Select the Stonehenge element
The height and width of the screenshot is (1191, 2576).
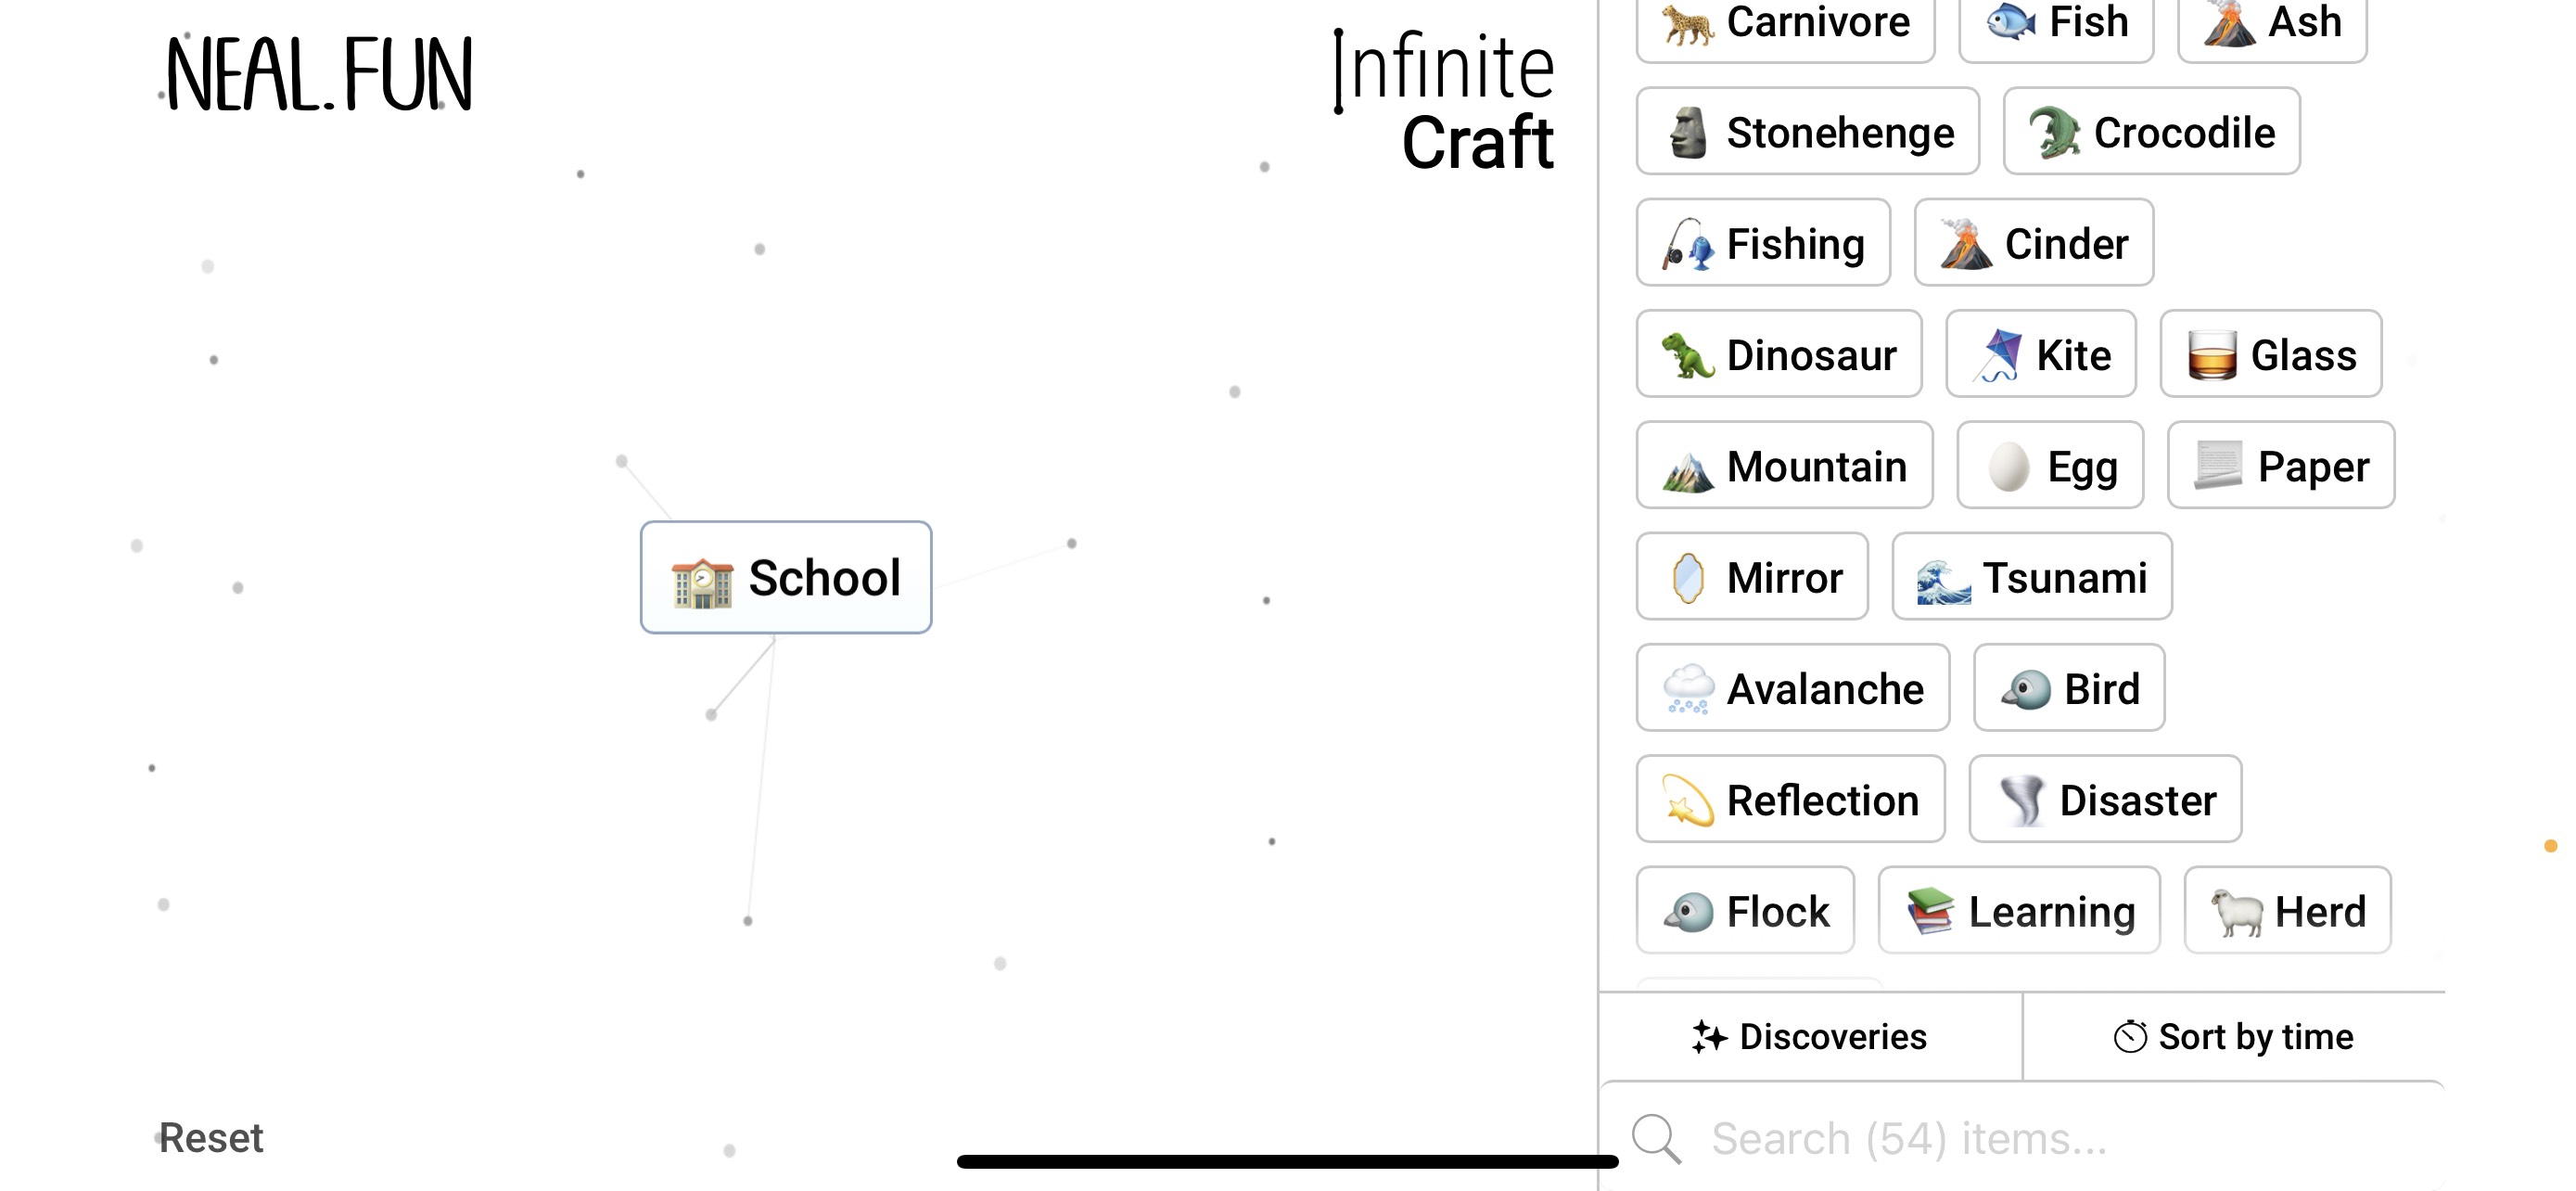coord(1807,131)
